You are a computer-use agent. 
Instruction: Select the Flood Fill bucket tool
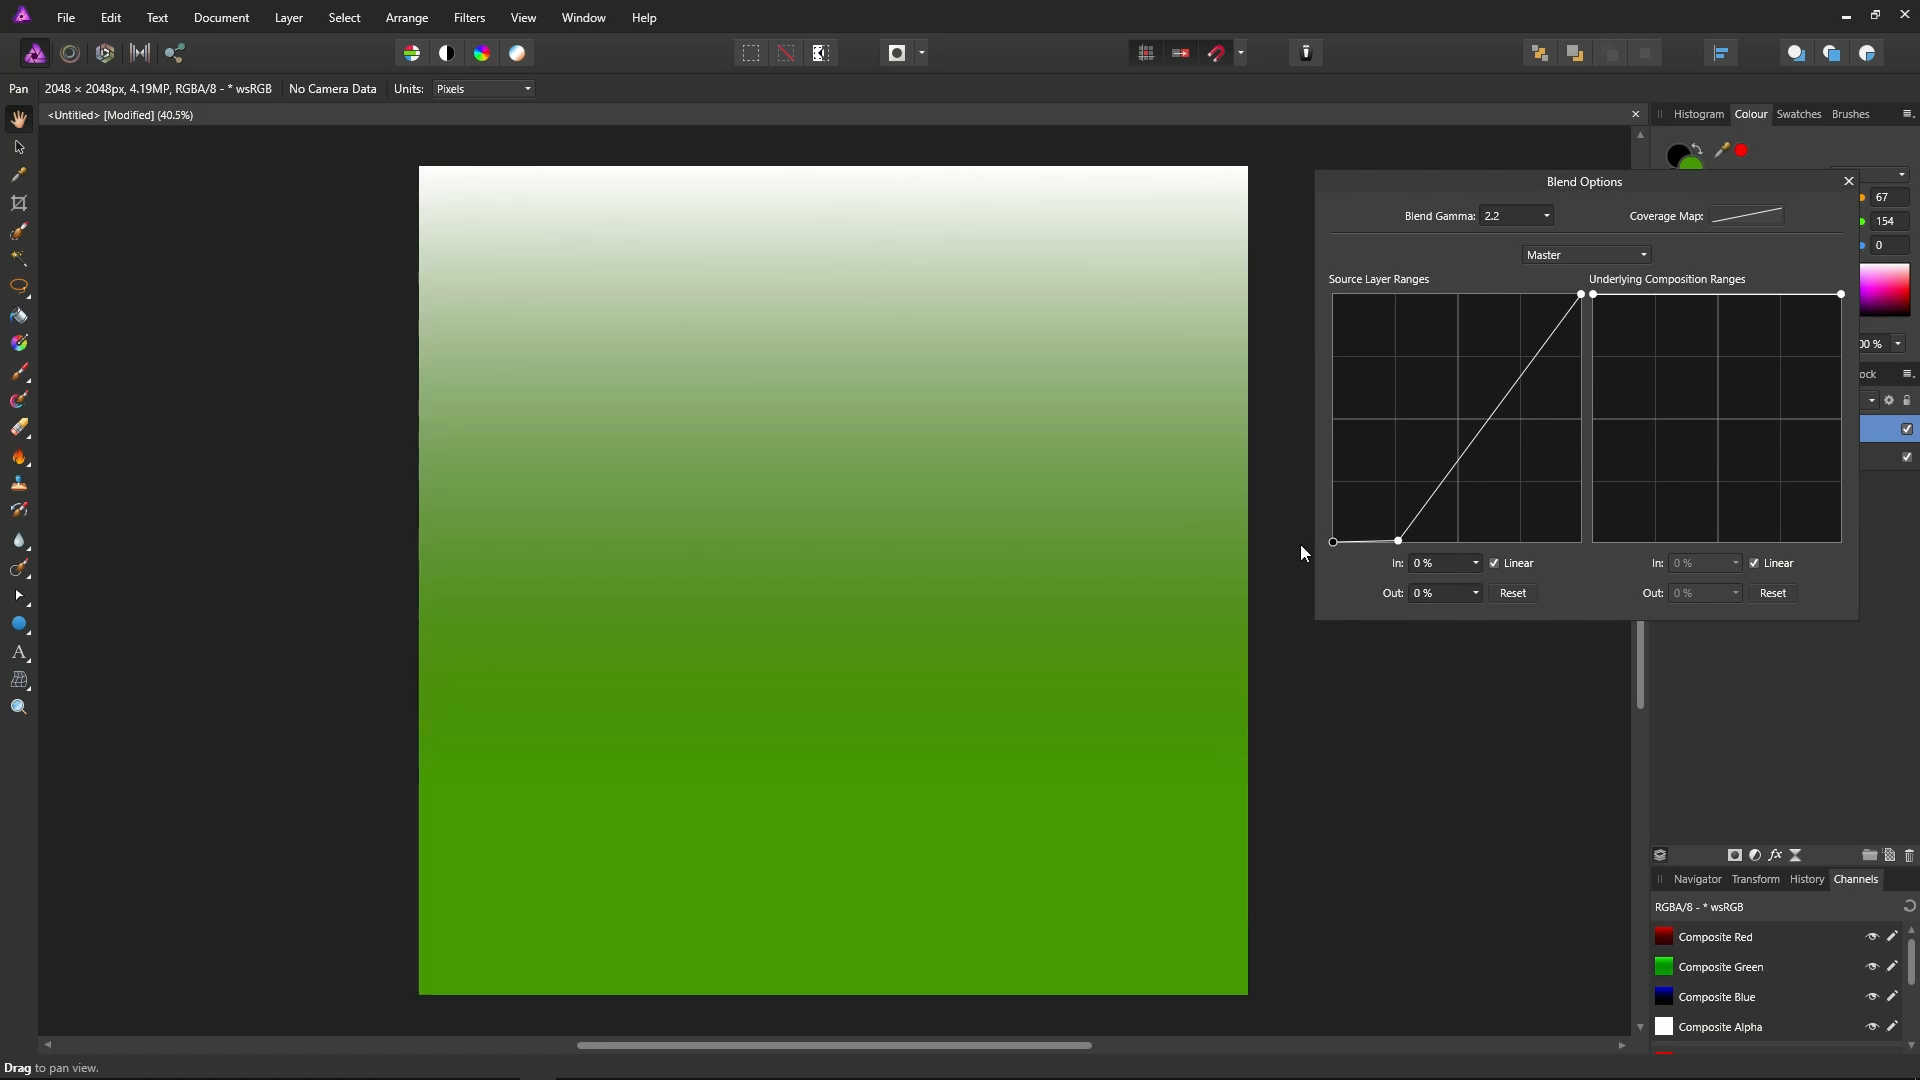18,316
